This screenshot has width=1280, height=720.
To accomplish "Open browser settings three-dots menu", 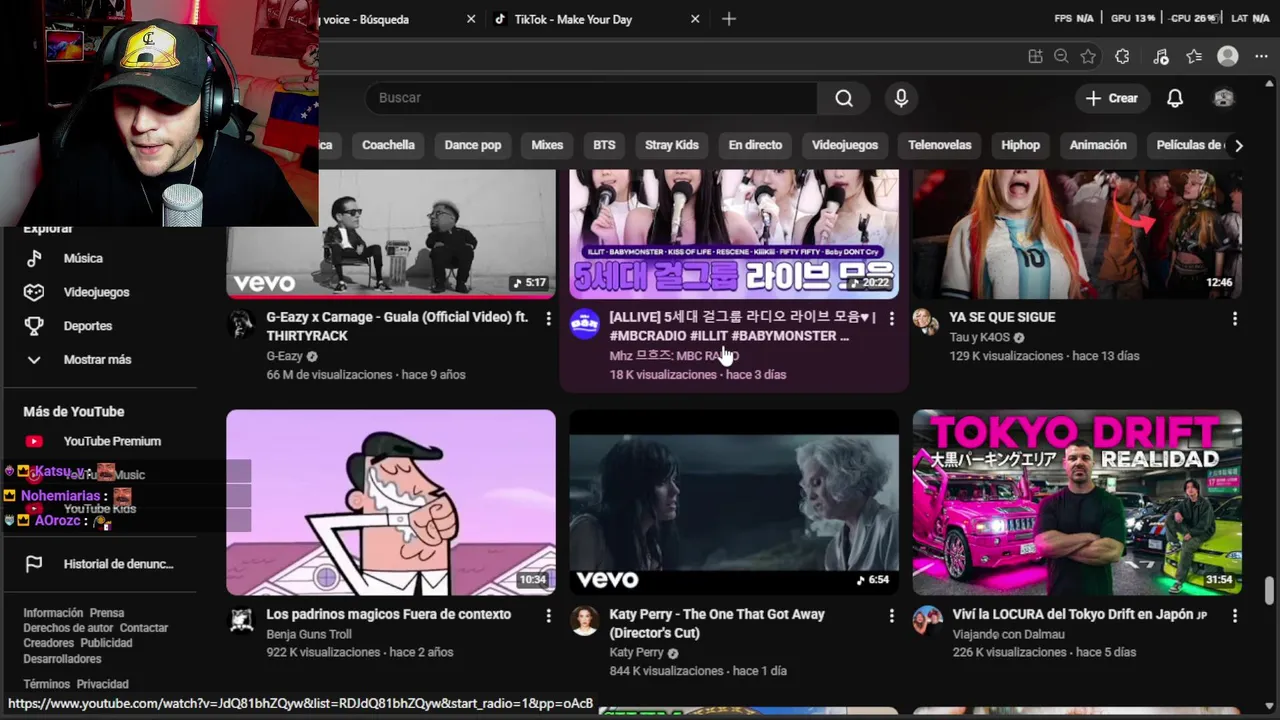I will tap(1261, 57).
